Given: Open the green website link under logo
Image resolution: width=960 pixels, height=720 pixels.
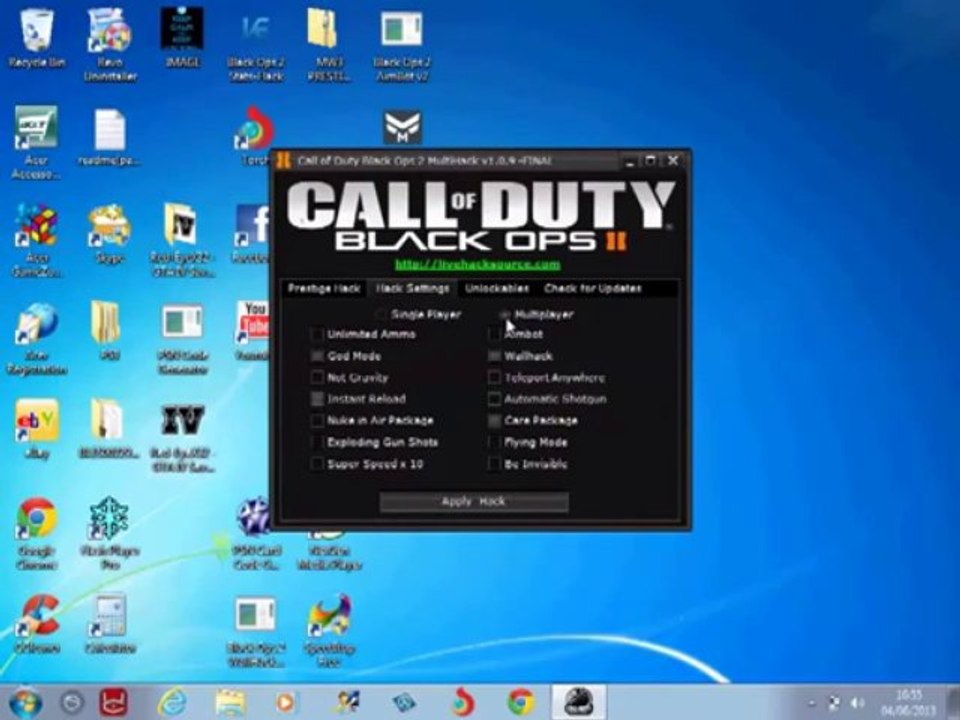Looking at the screenshot, I should click(478, 264).
